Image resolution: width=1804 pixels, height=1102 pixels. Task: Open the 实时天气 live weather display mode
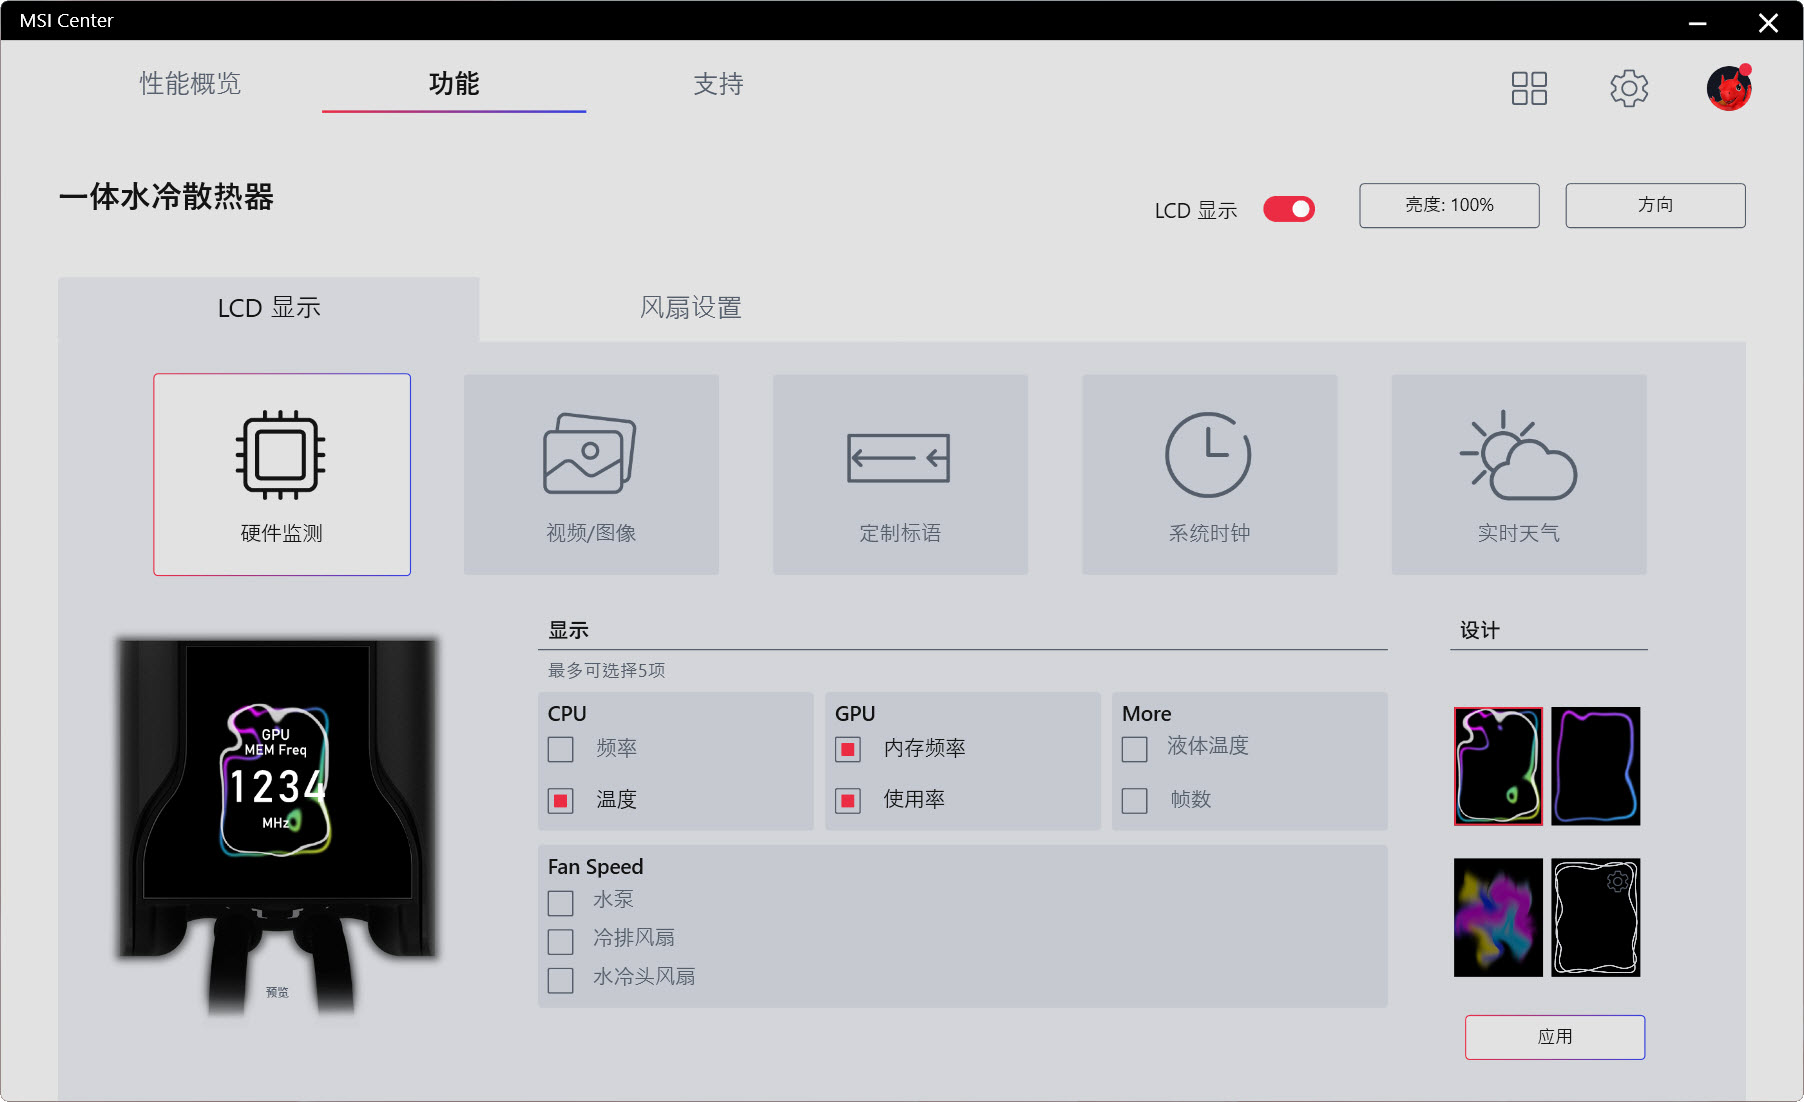coord(1518,474)
